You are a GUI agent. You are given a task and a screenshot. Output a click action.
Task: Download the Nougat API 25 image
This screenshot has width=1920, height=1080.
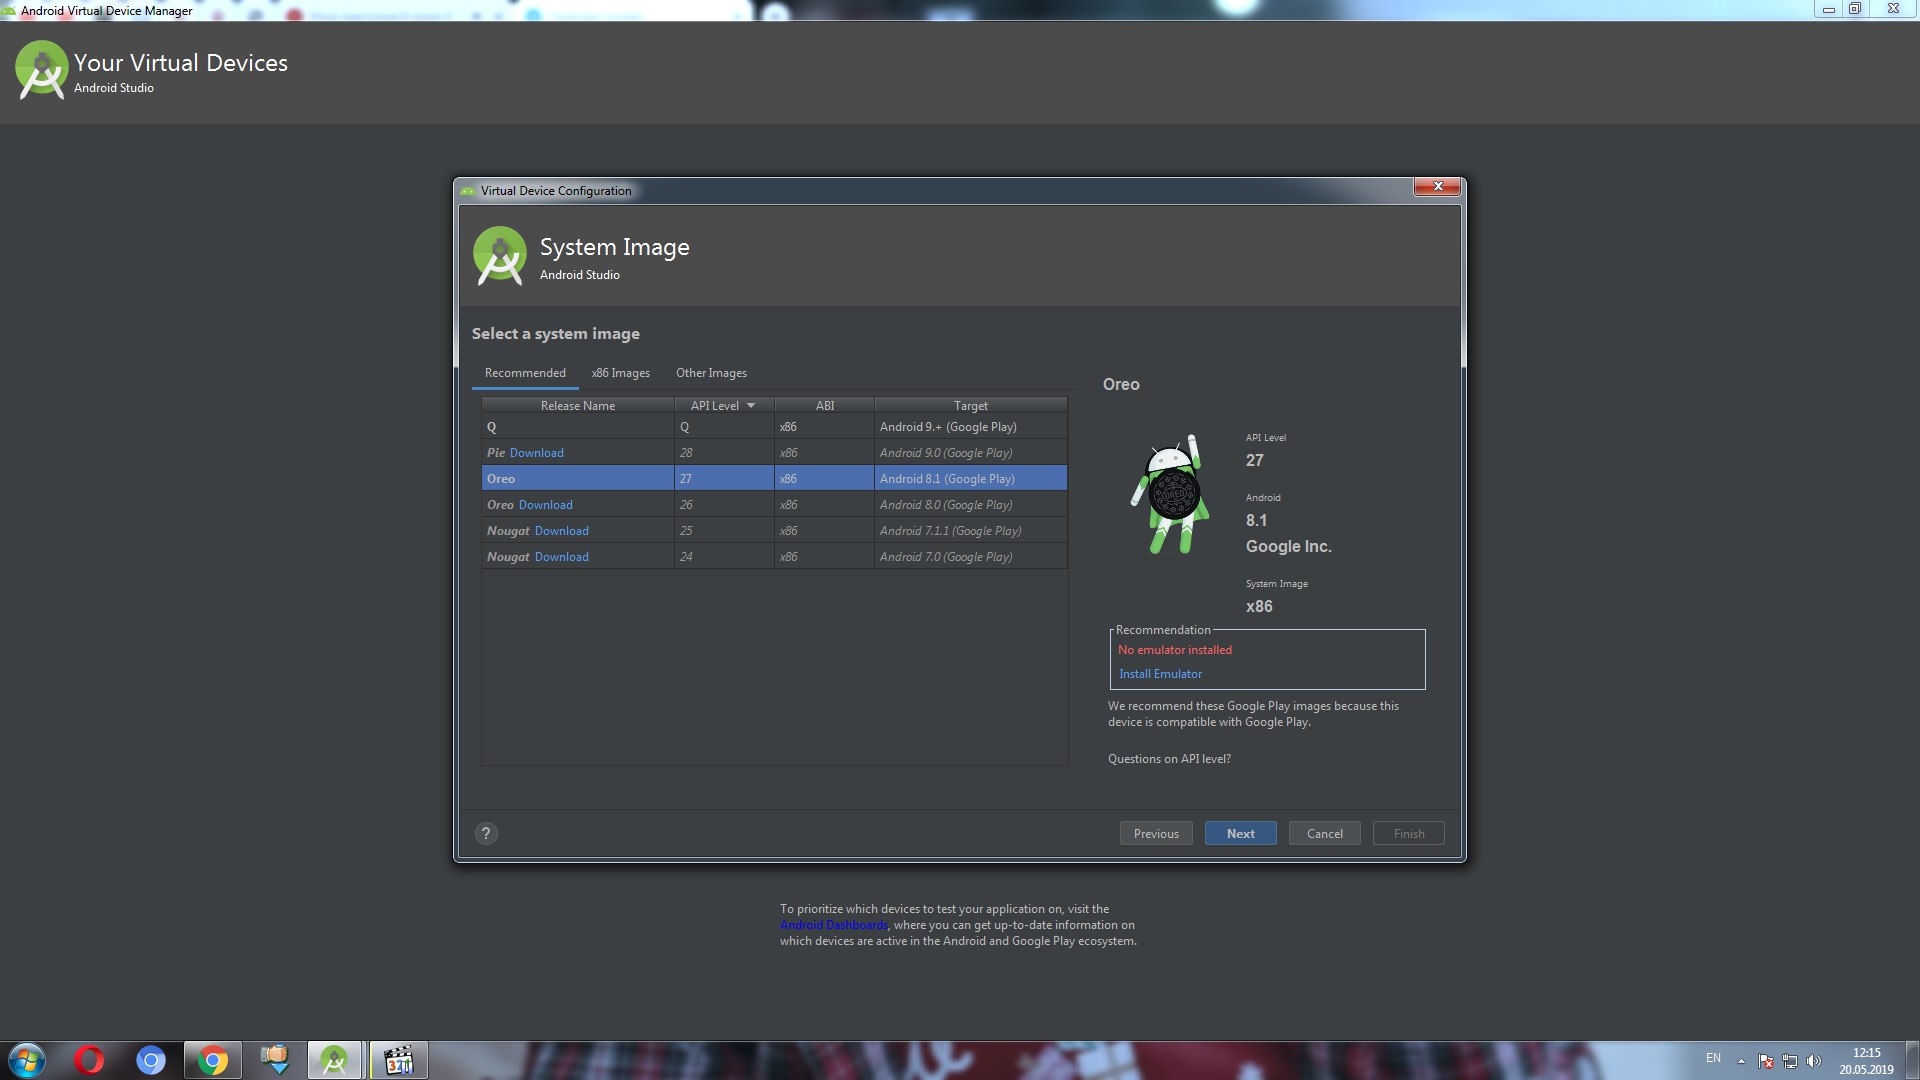coord(562,531)
